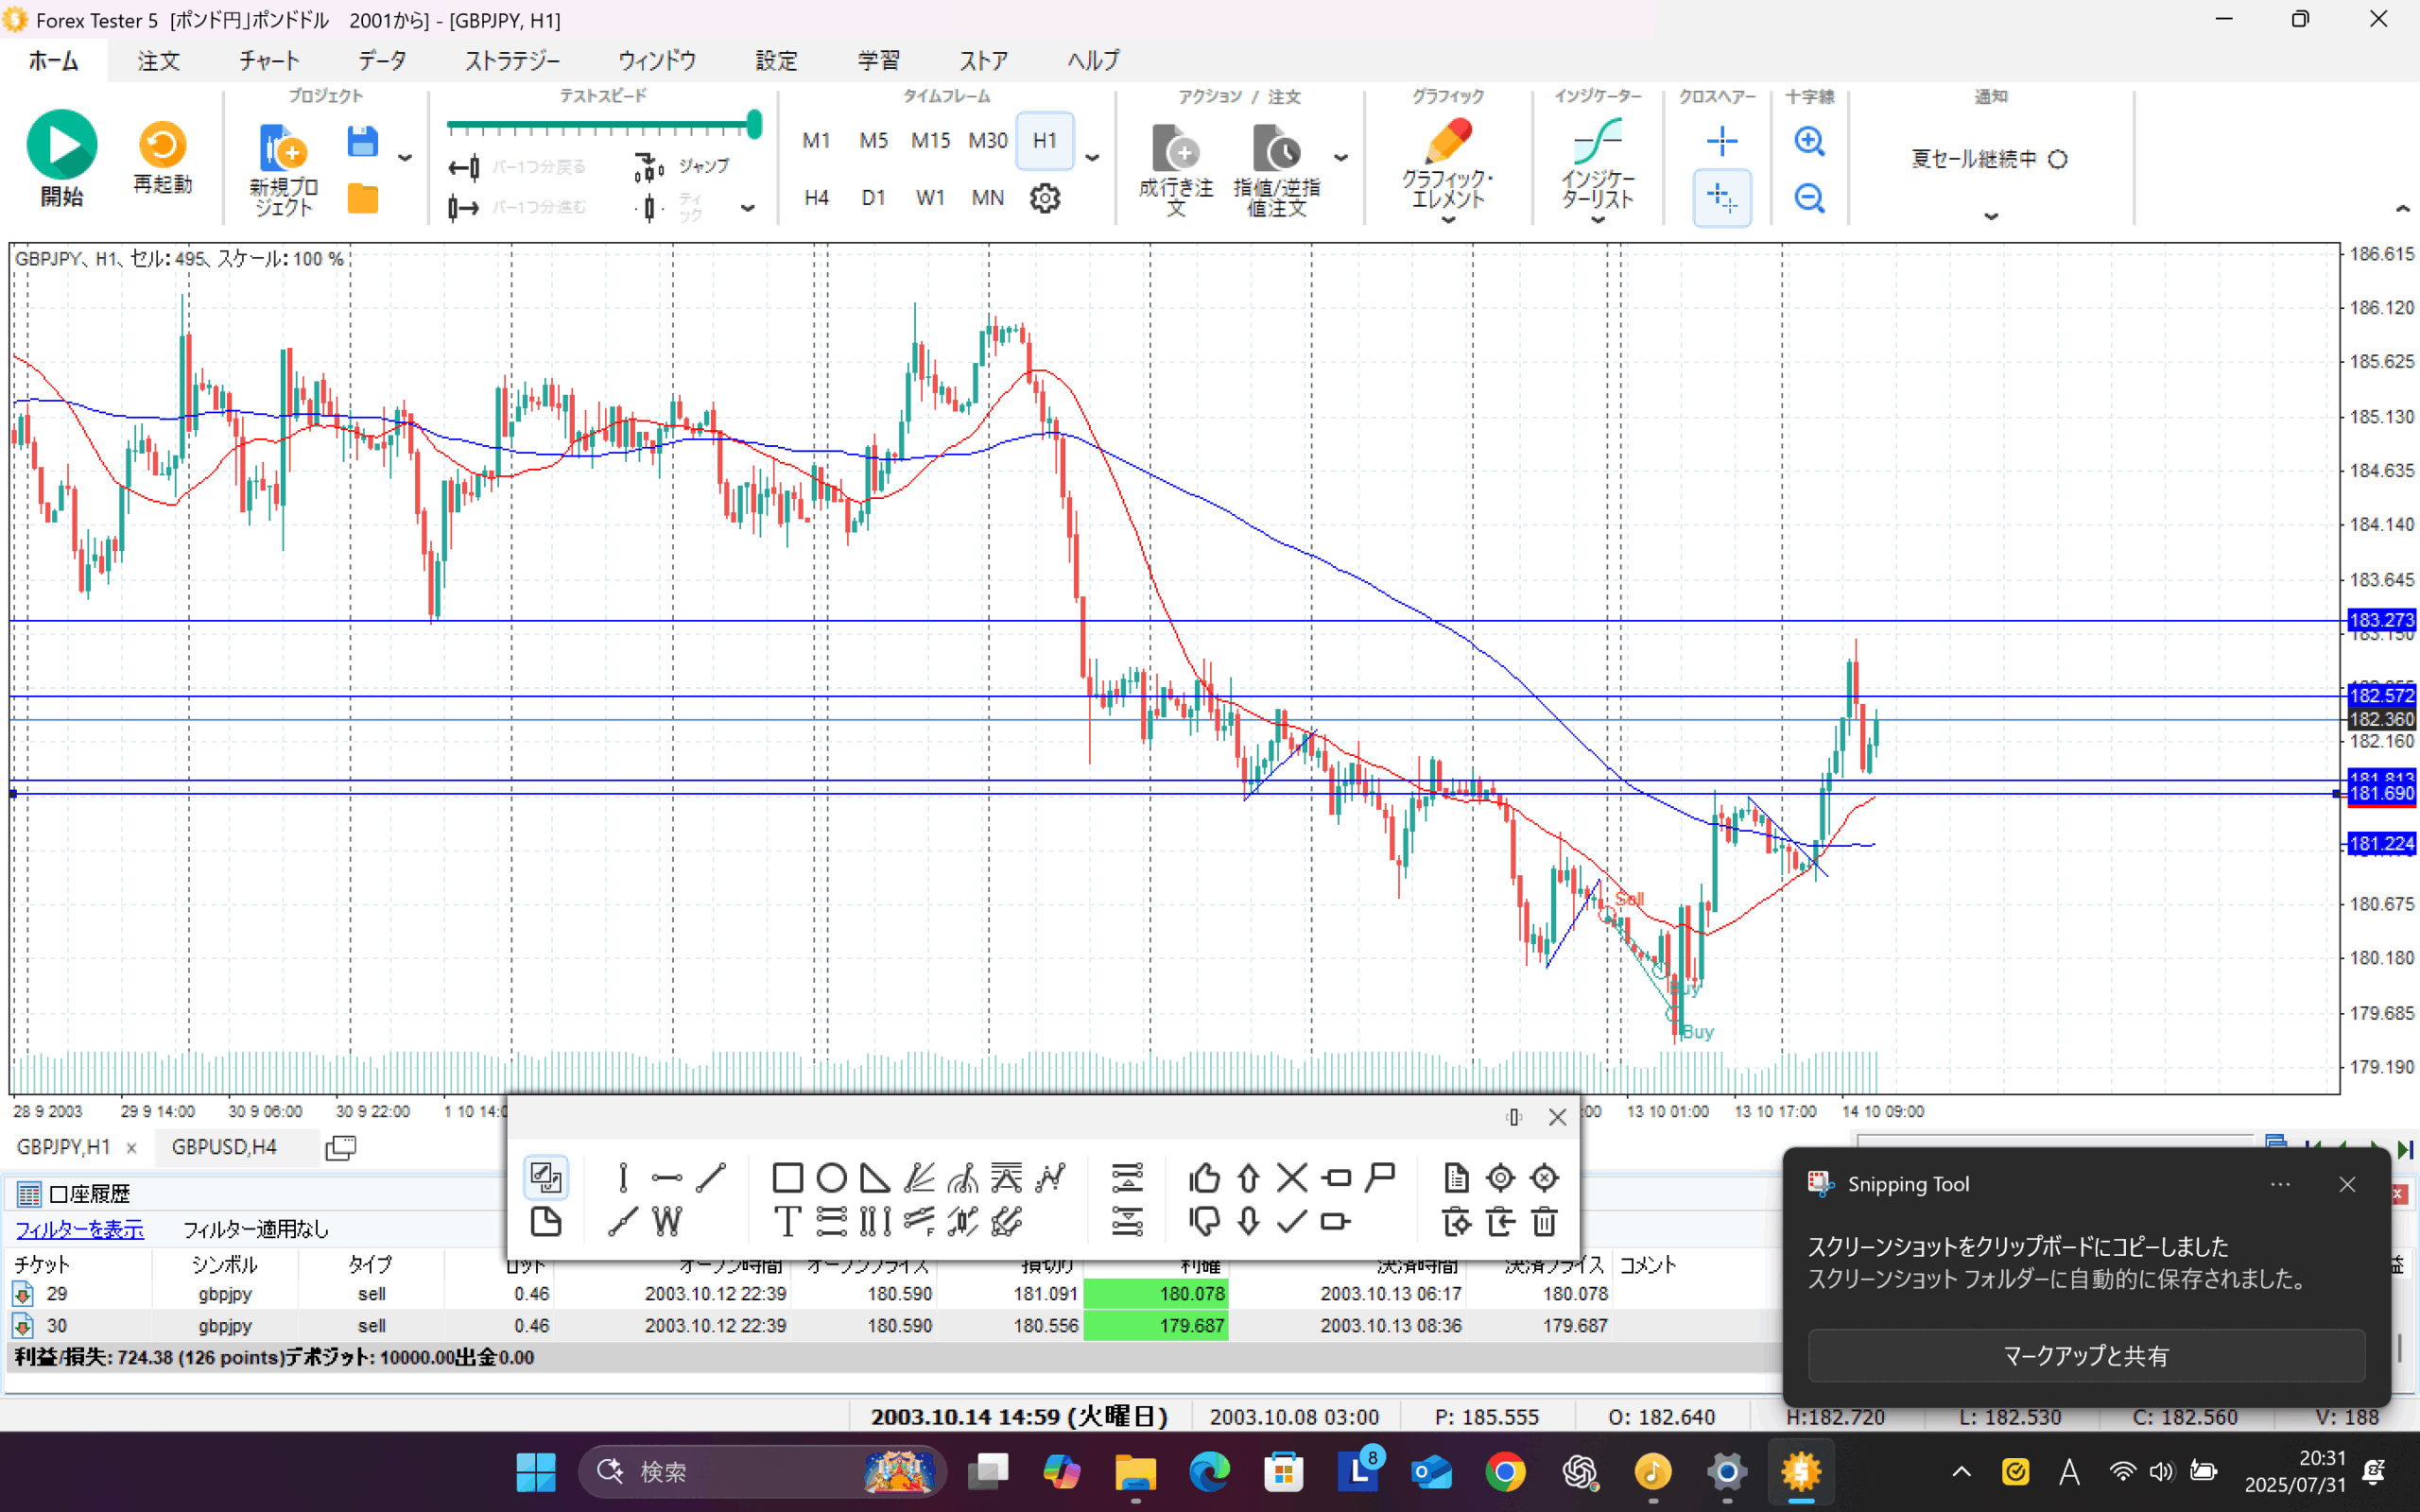
Task: Save the project using the floppy disk icon
Action: [363, 142]
